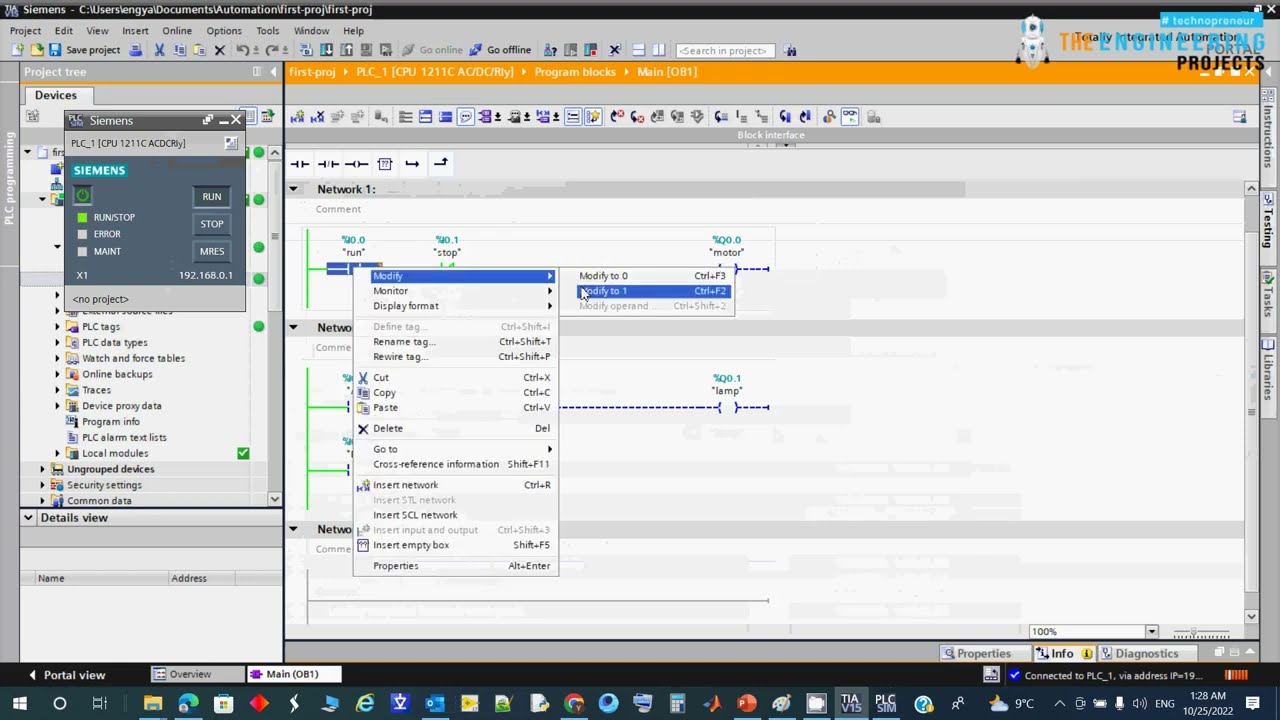Screen dimensions: 1280x720
Task: Click the close branch icon in favorites
Action: pos(440,163)
